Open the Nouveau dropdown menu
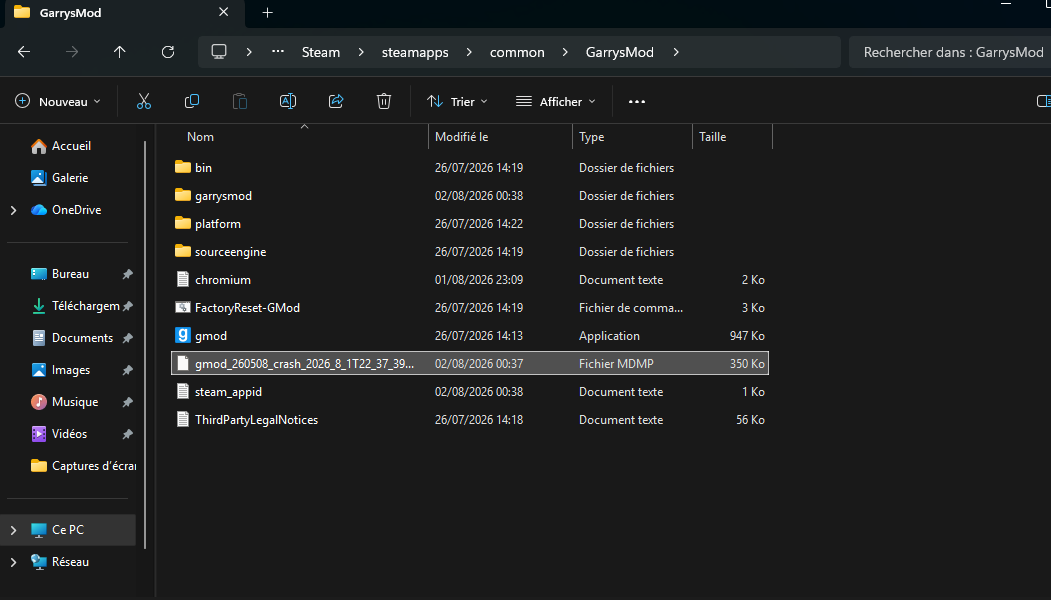The width and height of the screenshot is (1051, 600). pyautogui.click(x=58, y=101)
